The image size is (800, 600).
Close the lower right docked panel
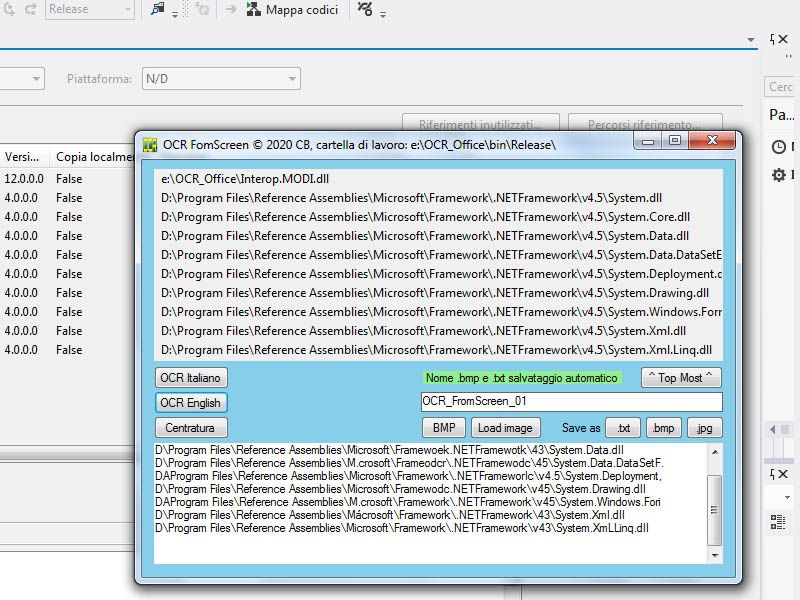[783, 474]
